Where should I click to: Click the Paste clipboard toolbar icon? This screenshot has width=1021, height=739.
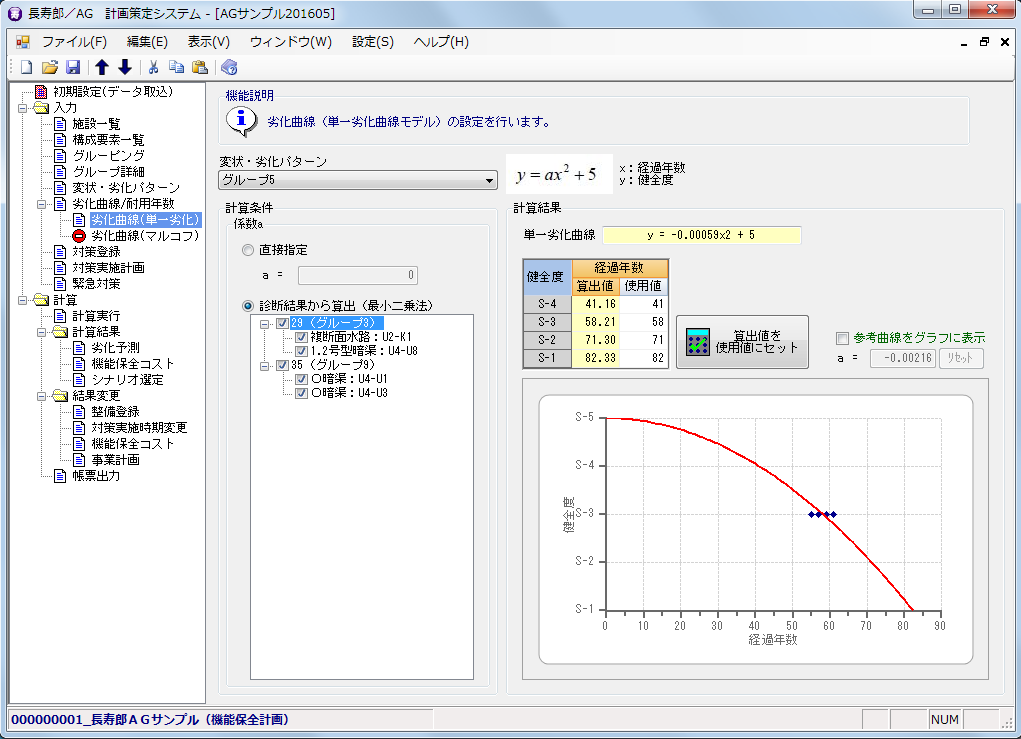(x=200, y=67)
